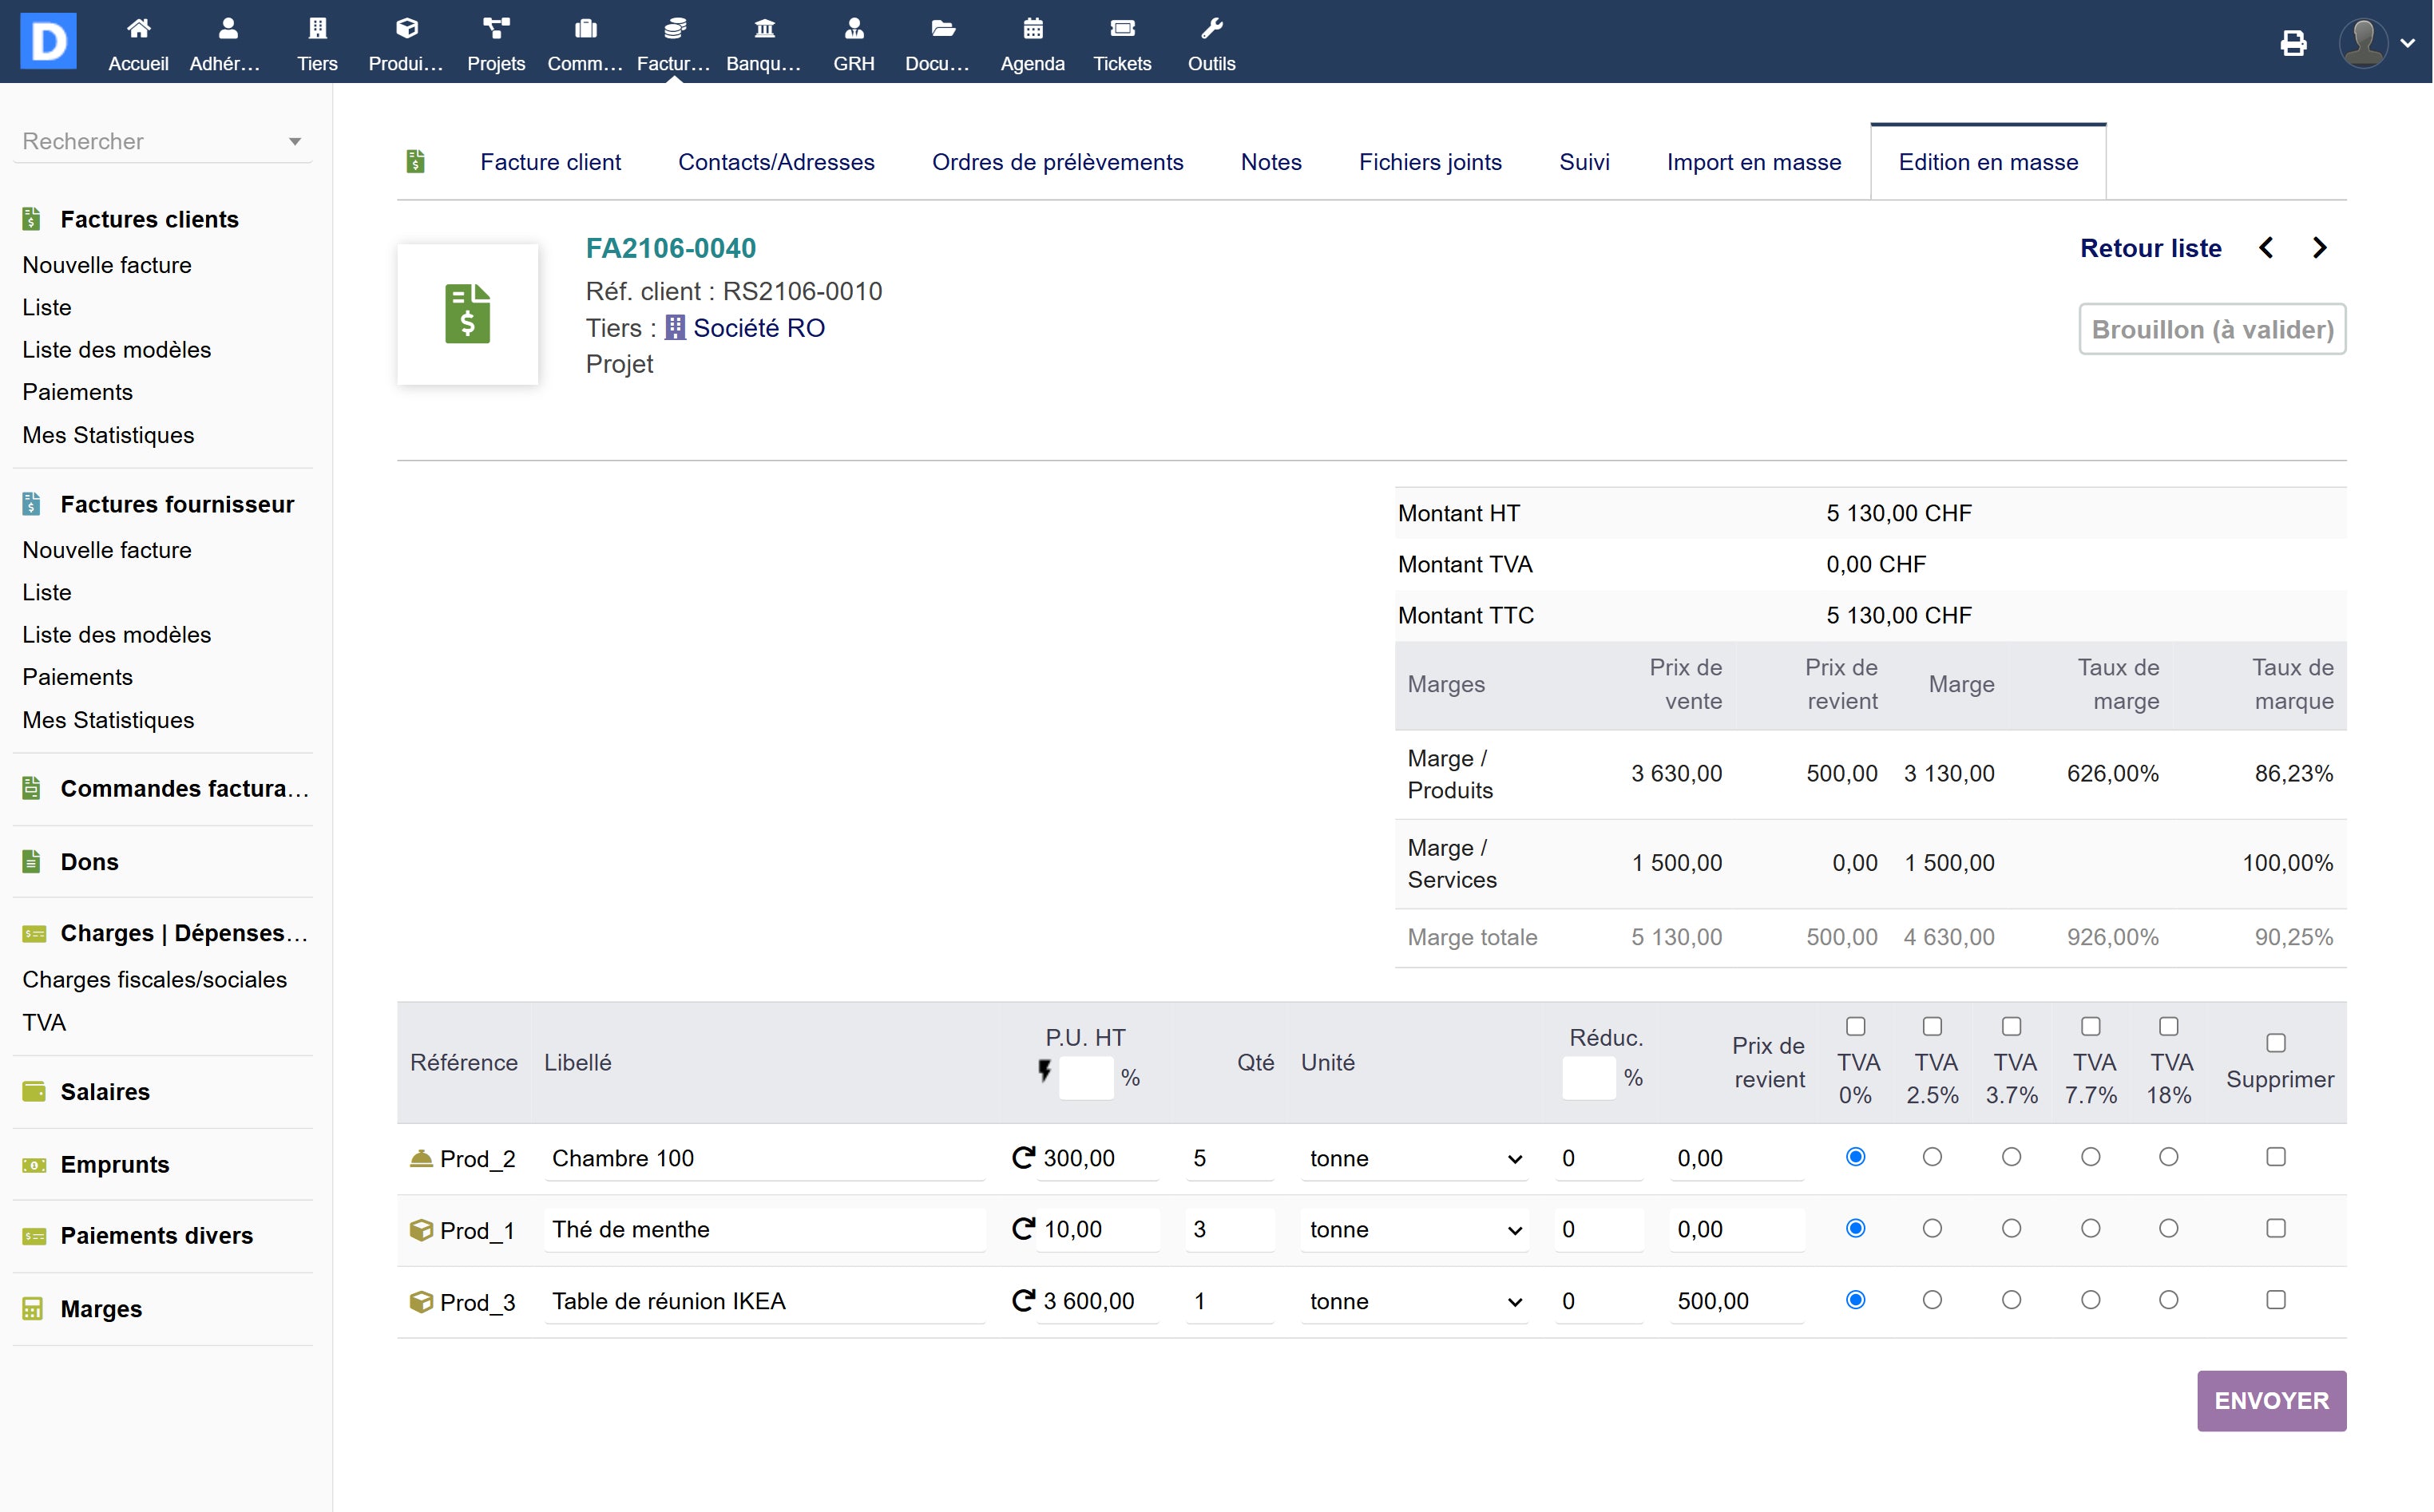Click the Accueil home icon
Screen dimensions: 2434x1512
138,29
